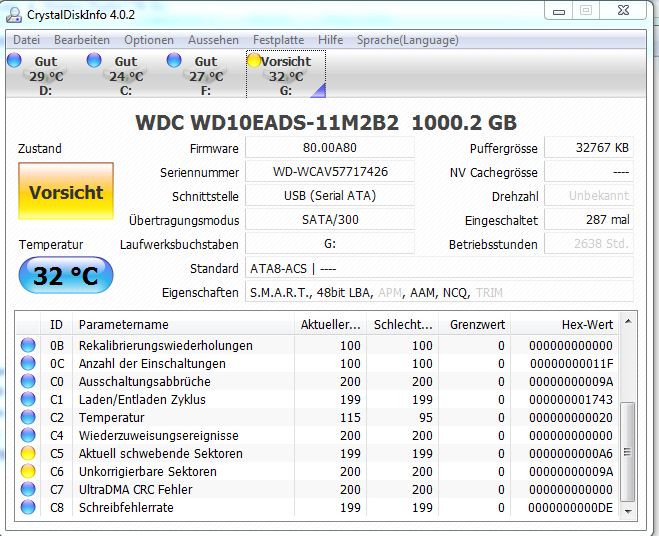This screenshot has width=659, height=536.
Task: Click hex value 00000000011F
Action: pos(571,363)
